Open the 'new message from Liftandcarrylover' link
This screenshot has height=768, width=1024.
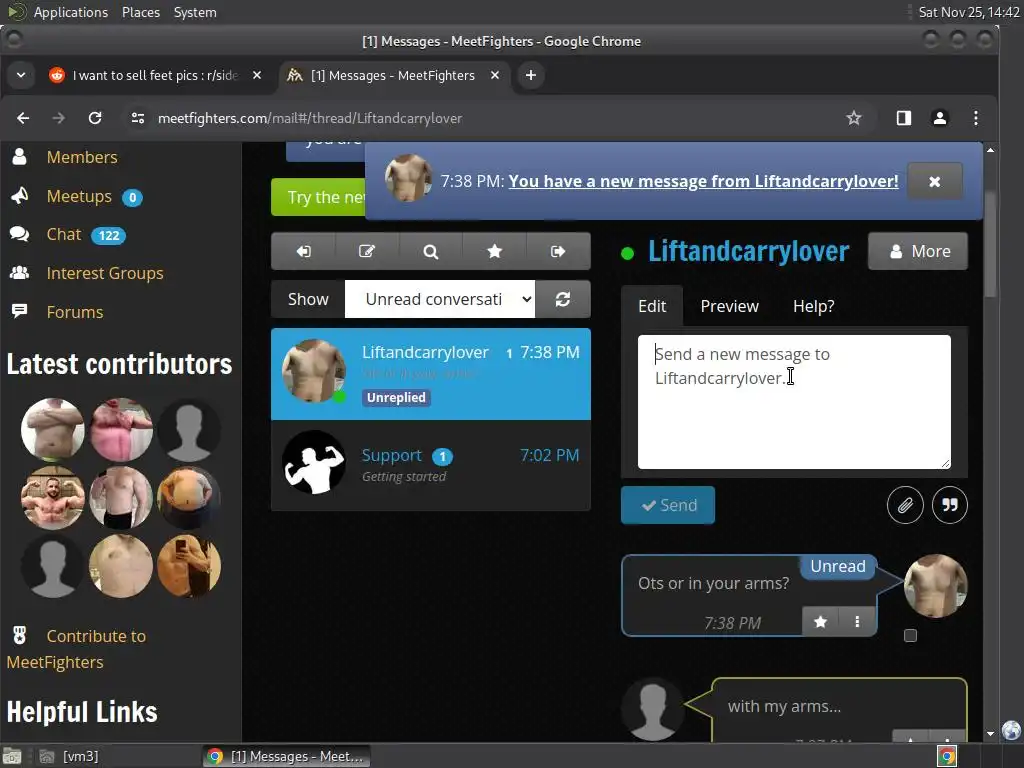703,181
